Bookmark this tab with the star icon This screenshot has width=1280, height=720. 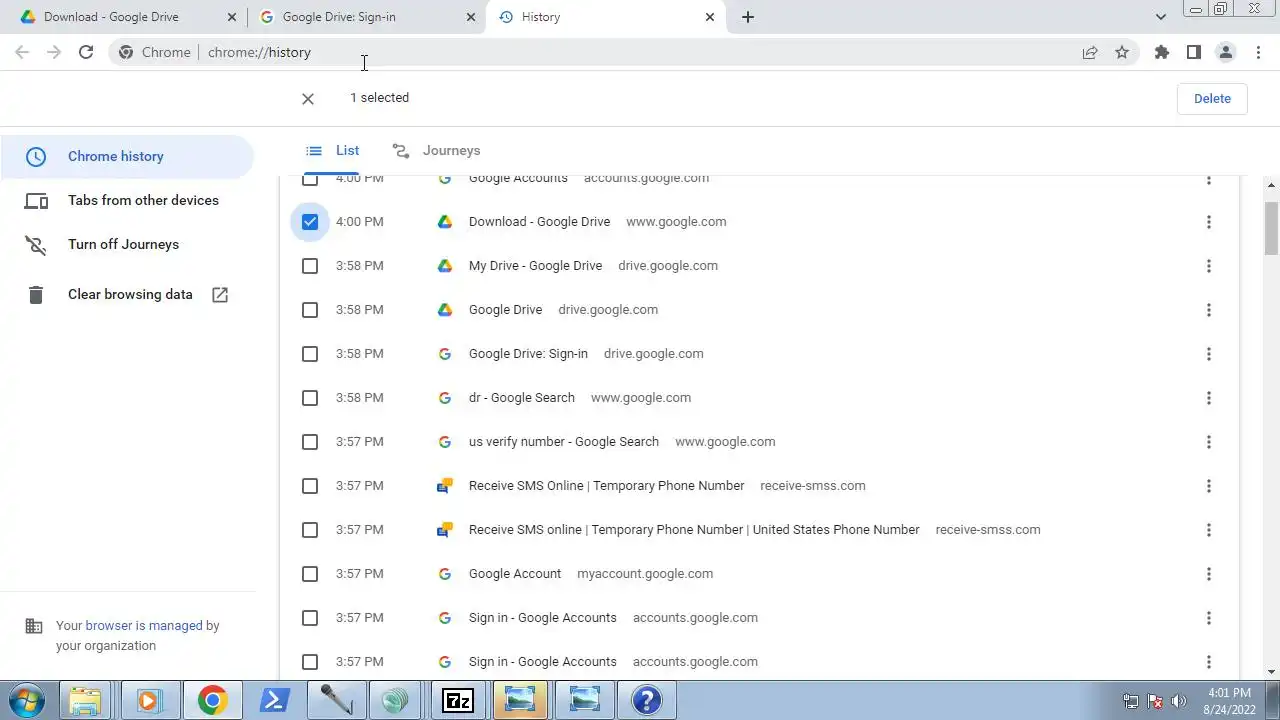tap(1122, 53)
